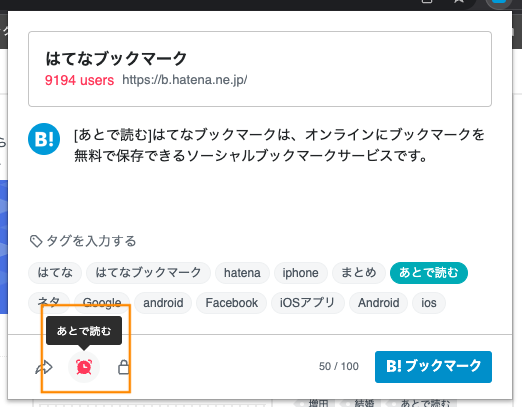Click the blue B! Hatena logo avatar
522x407 pixels.
coord(44,139)
